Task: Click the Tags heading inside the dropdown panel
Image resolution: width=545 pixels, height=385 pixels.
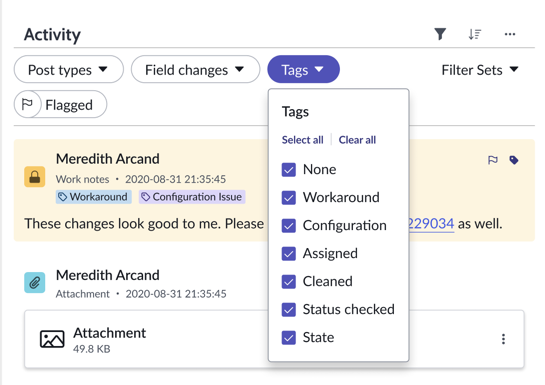Action: click(x=295, y=112)
